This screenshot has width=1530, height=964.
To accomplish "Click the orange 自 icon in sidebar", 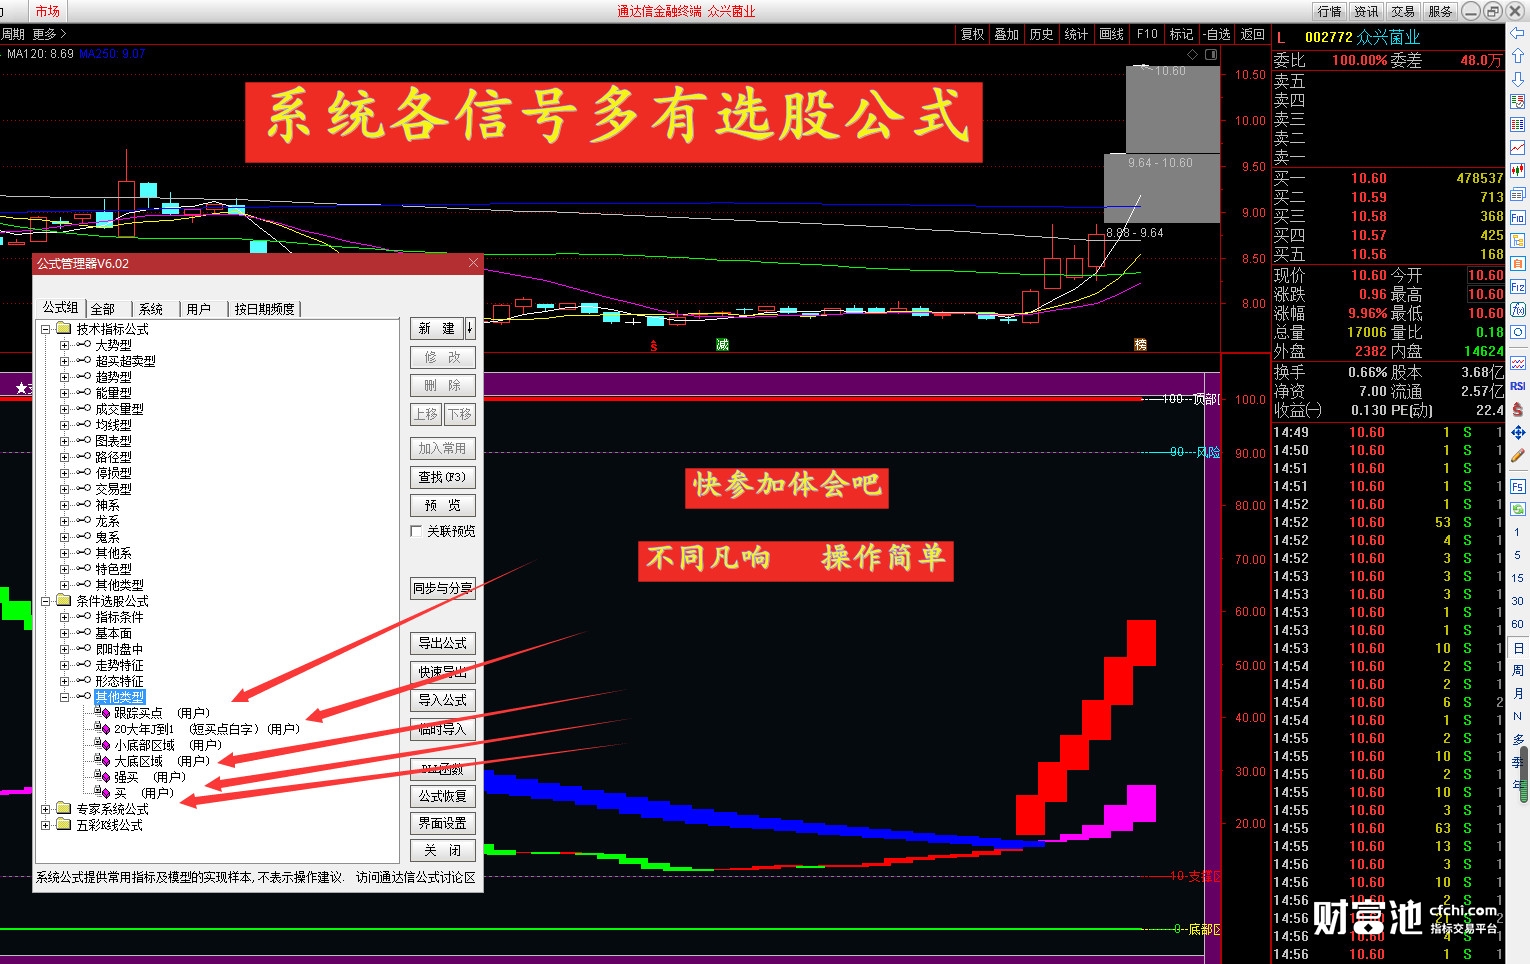I will [1517, 263].
